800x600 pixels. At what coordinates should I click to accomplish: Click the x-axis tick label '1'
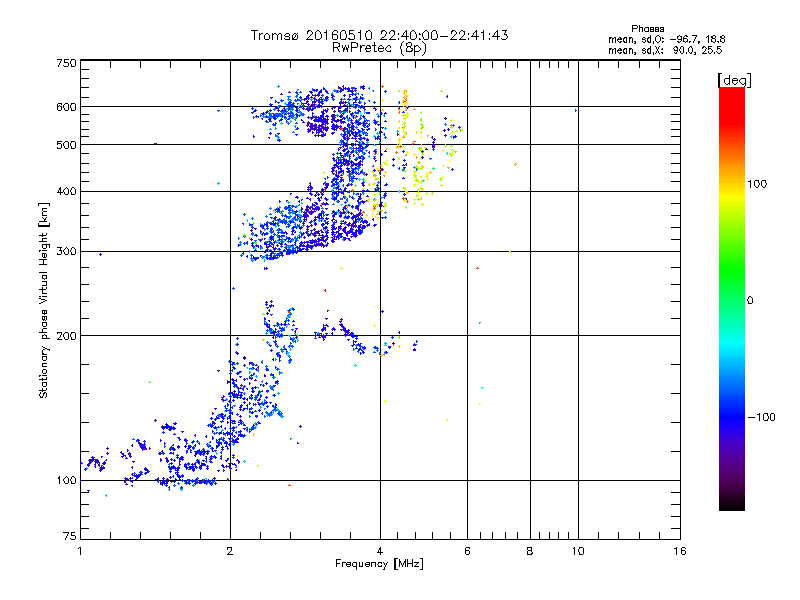click(x=80, y=551)
